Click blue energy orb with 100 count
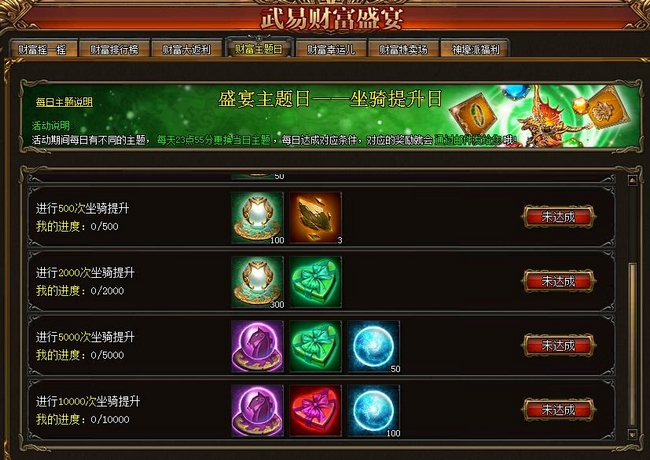 tap(374, 410)
